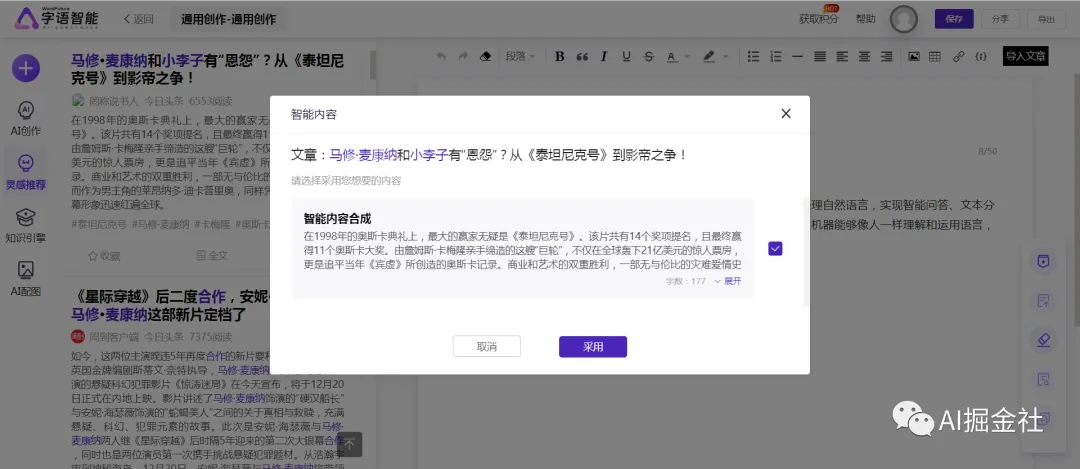Close the 智能内容 dialog
The image size is (1080, 469).
[786, 114]
